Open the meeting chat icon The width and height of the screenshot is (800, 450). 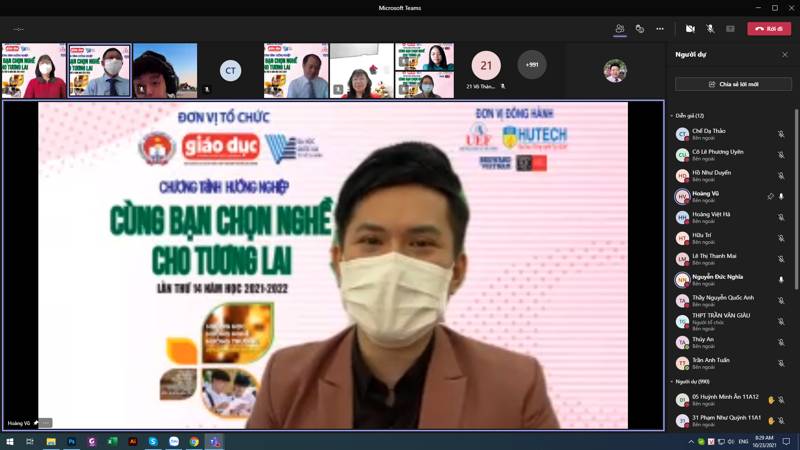pos(640,29)
